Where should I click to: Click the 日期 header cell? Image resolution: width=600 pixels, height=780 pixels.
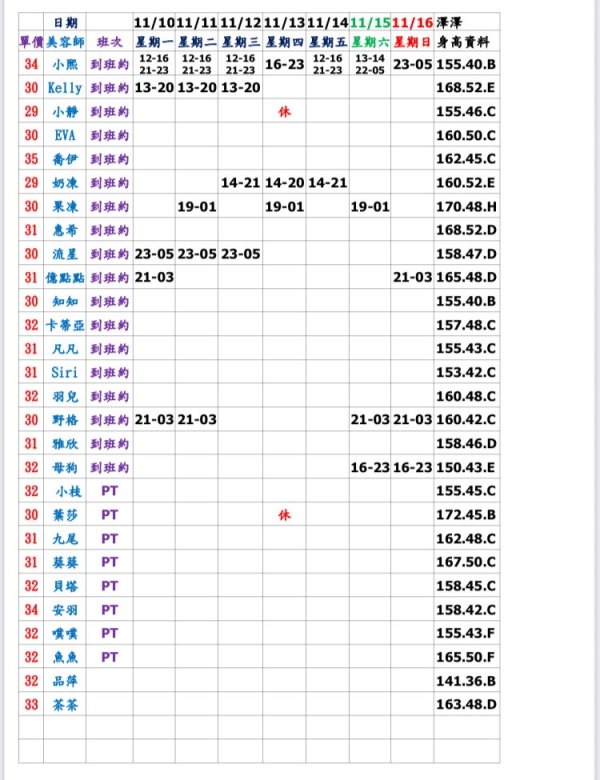tap(66, 21)
